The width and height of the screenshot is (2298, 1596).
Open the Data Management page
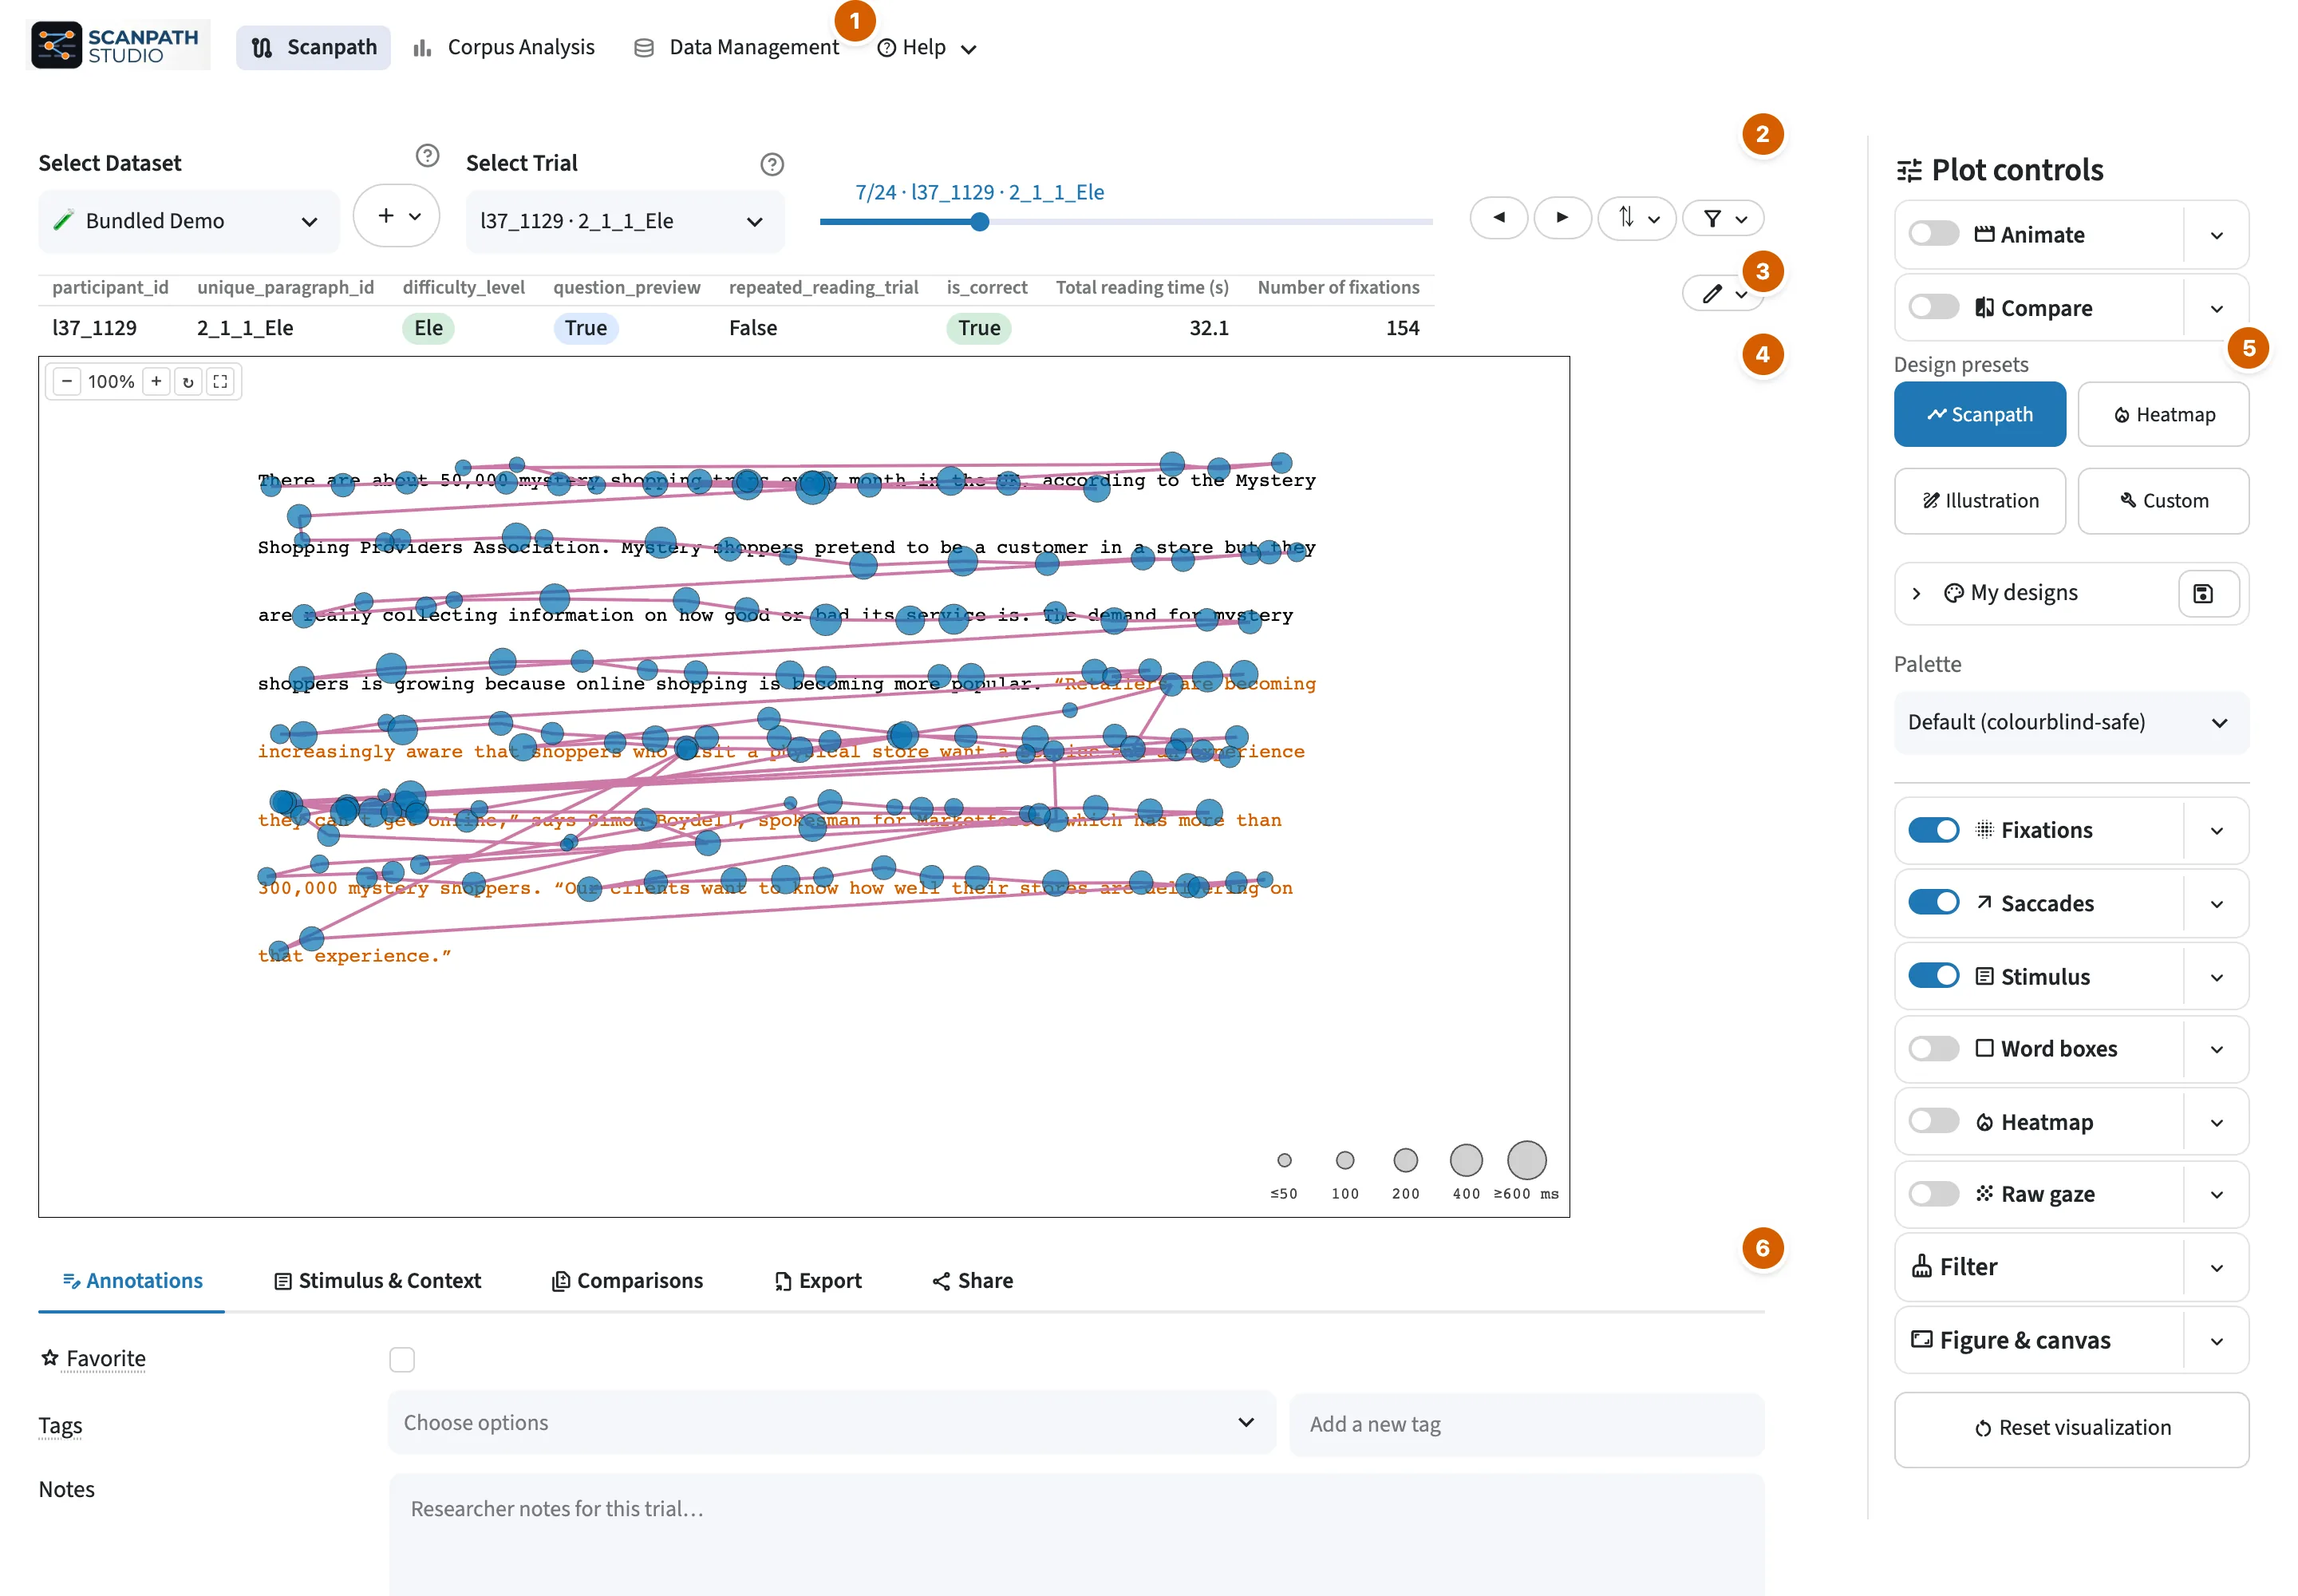click(737, 47)
